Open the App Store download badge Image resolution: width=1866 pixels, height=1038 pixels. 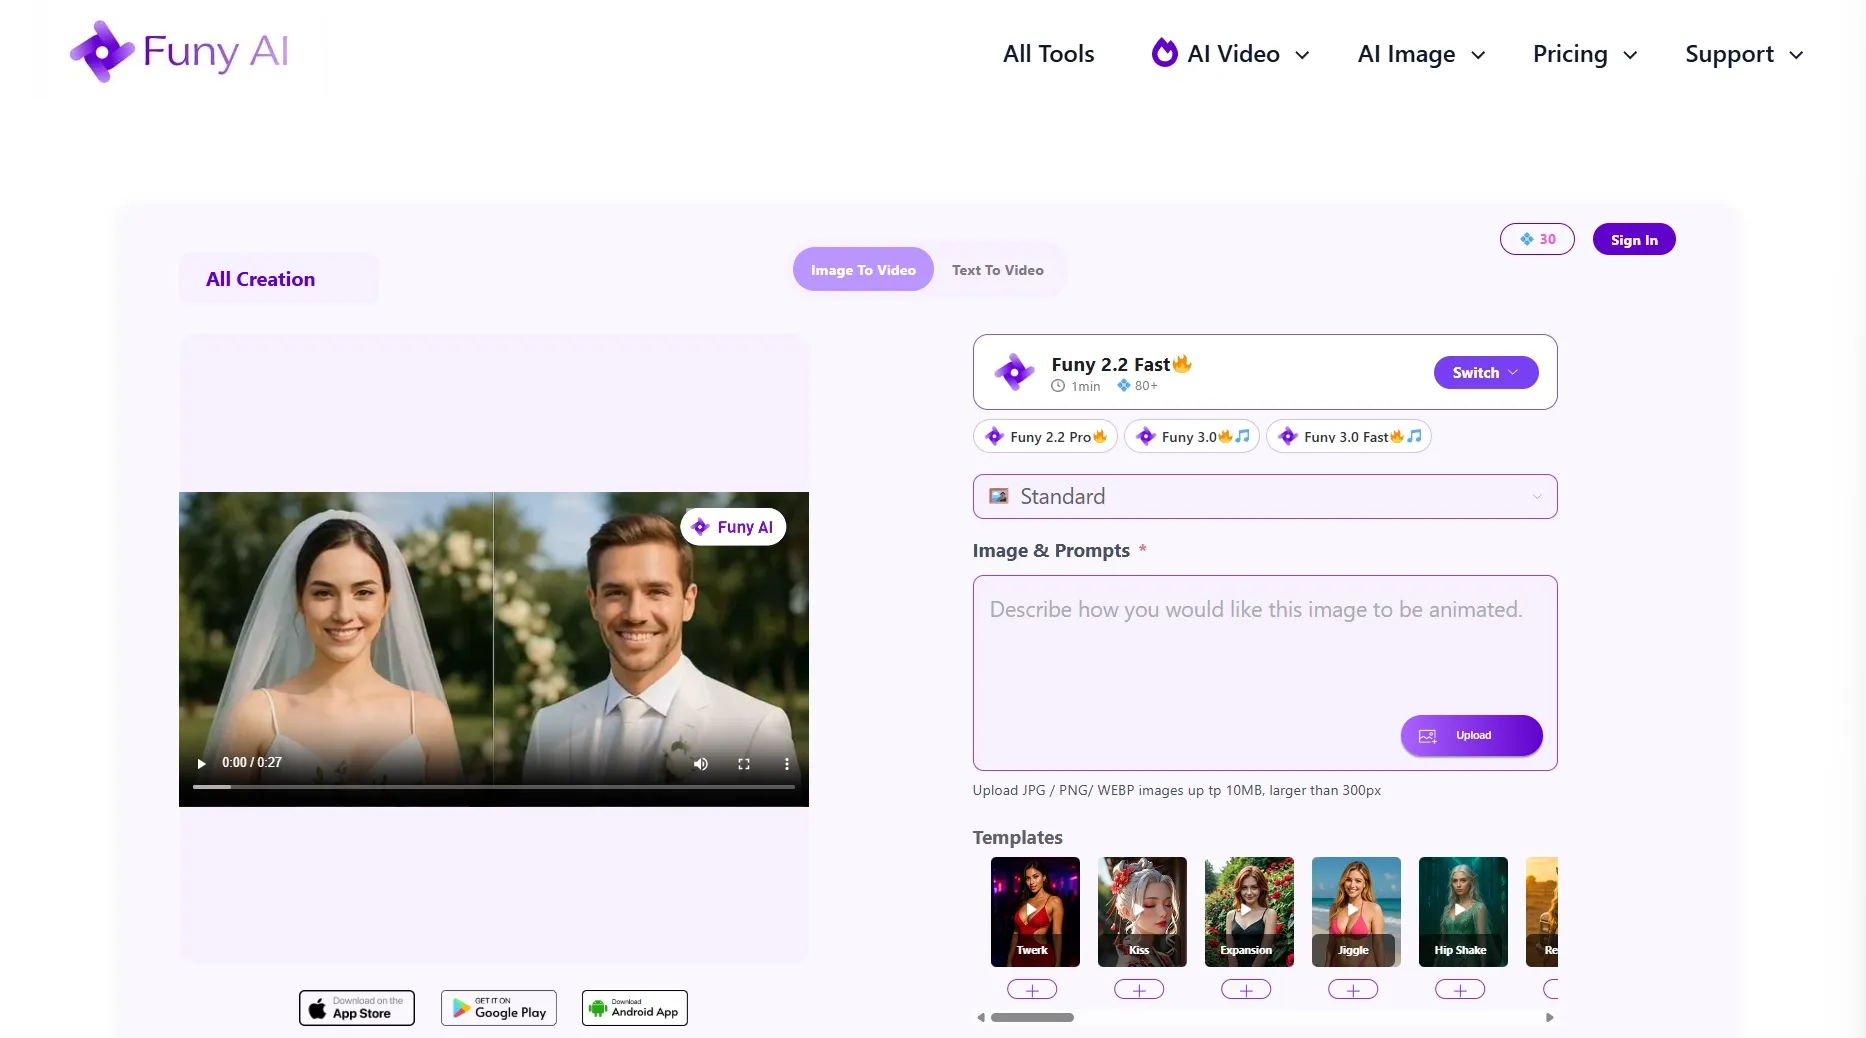click(357, 1008)
